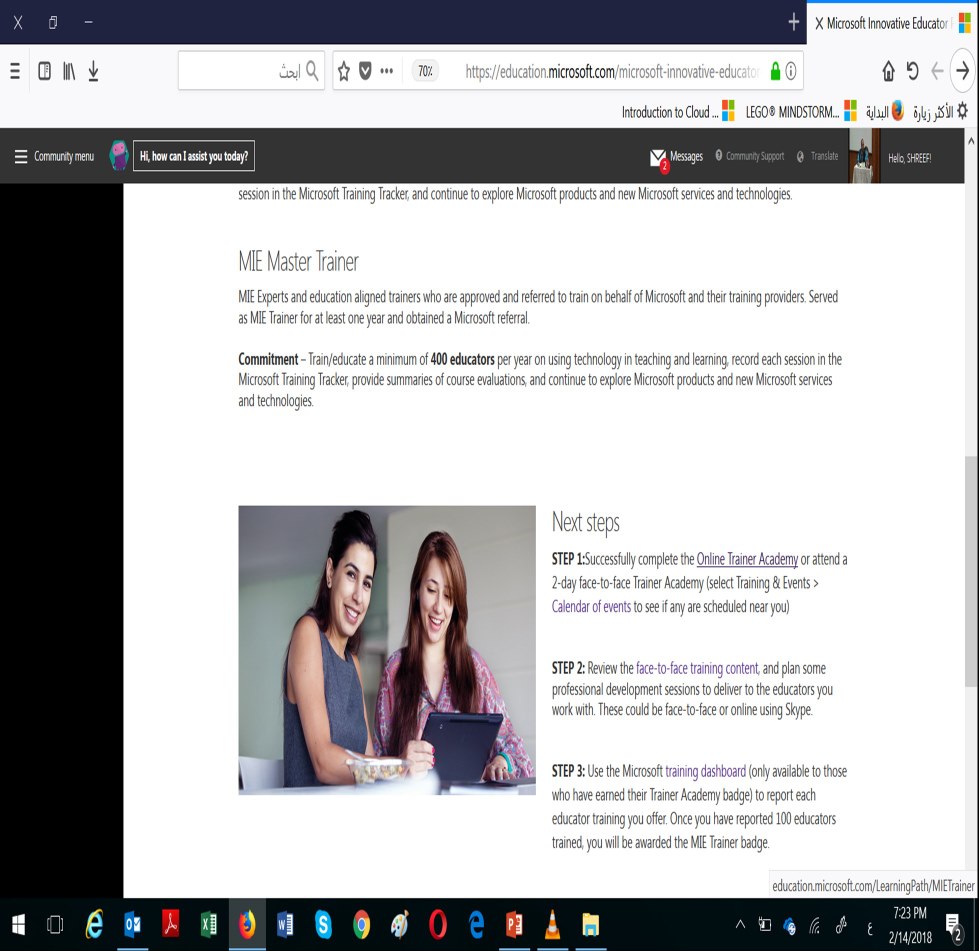This screenshot has height=951, width=979.
Task: Click the vertical scrollbar thumb
Action: [x=971, y=571]
